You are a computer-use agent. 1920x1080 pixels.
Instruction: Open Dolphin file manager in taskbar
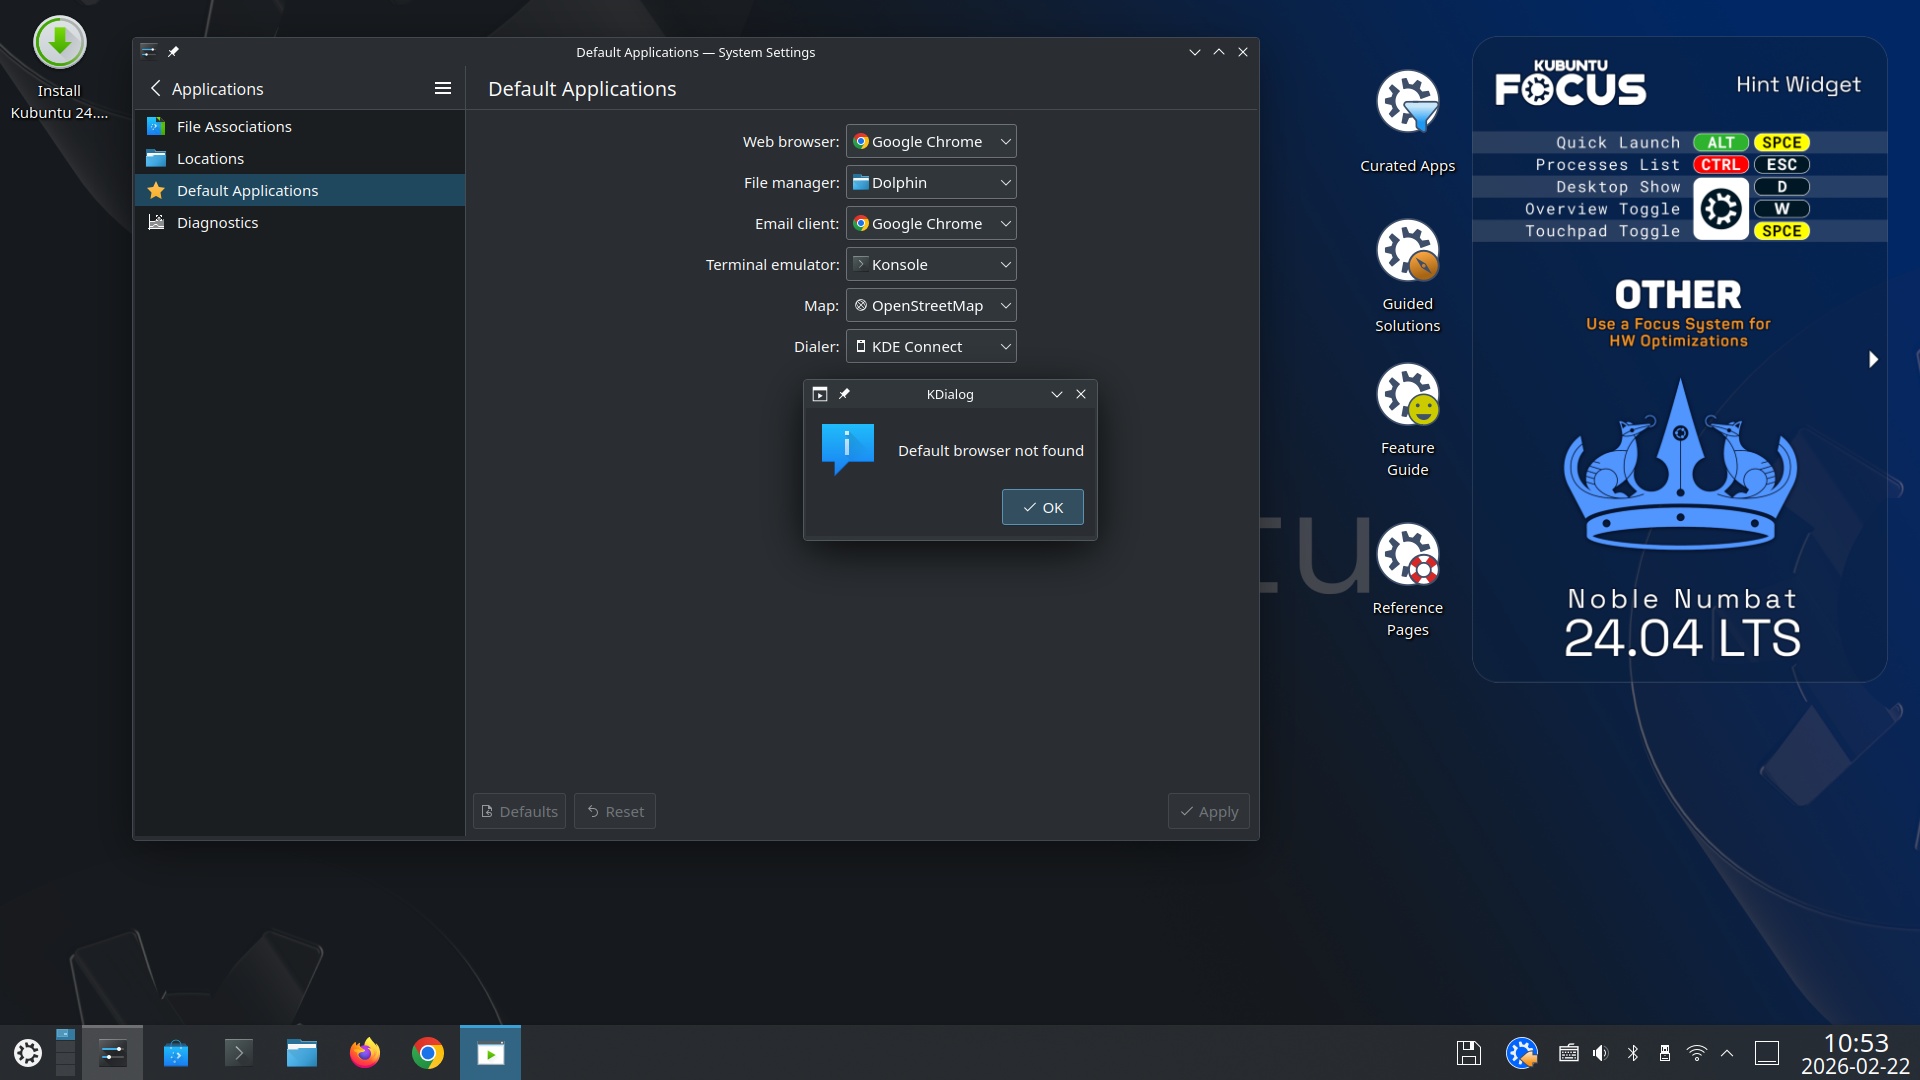pyautogui.click(x=301, y=1053)
